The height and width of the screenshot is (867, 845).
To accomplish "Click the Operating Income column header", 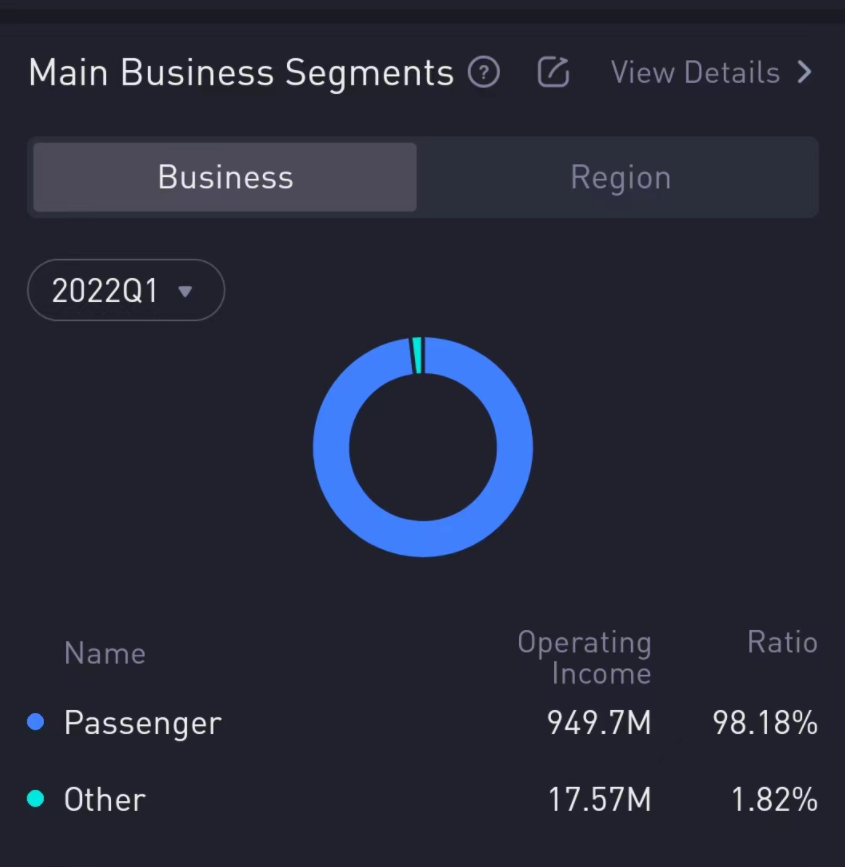I will 584,657.
